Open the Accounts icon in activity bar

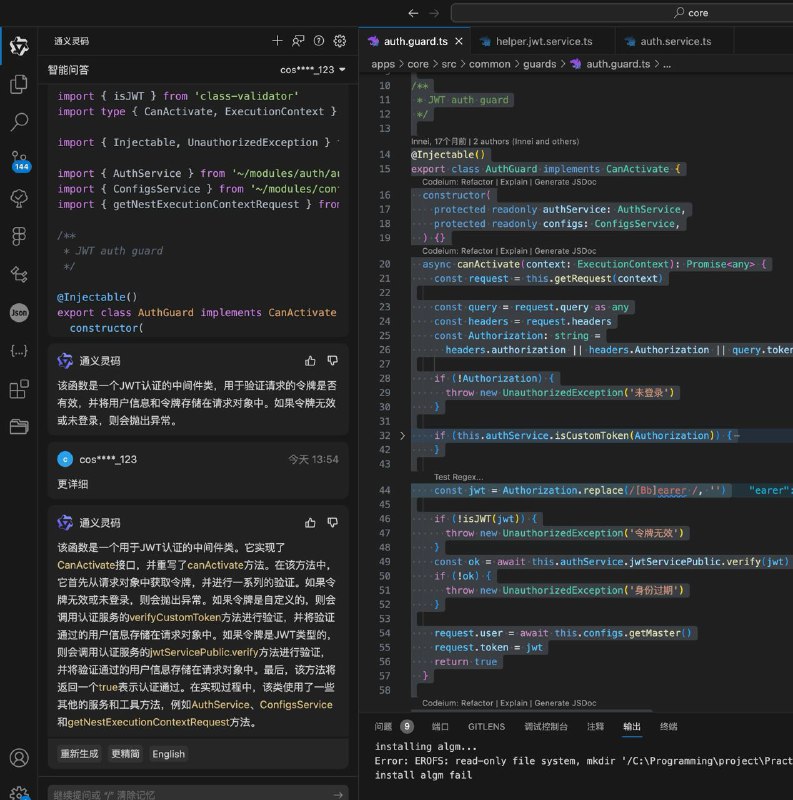click(x=19, y=758)
